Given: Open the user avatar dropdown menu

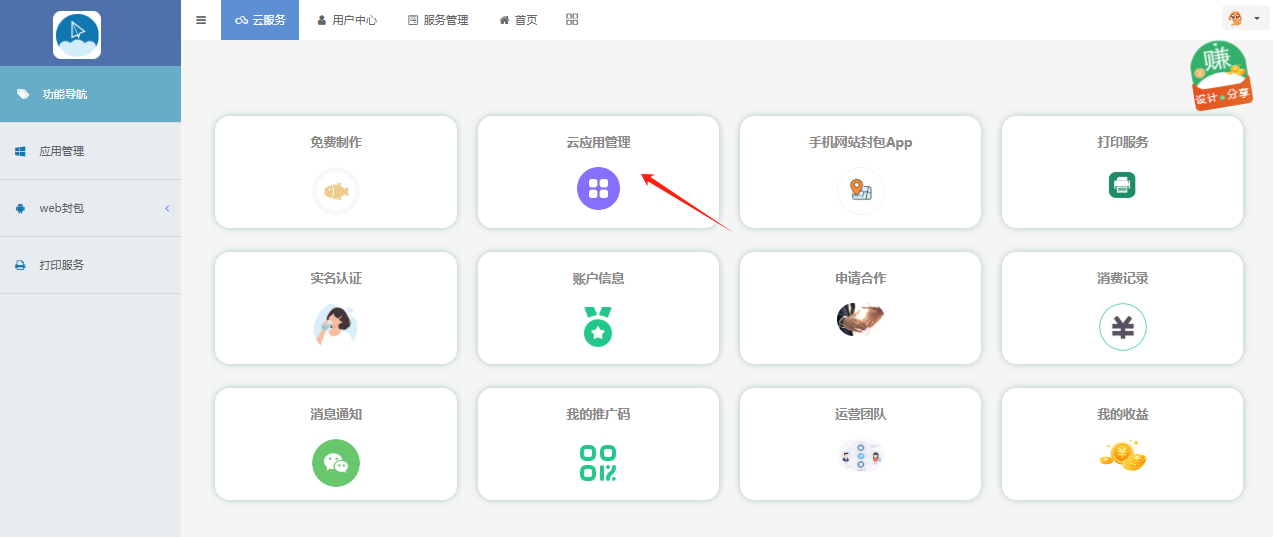Looking at the screenshot, I should (x=1244, y=19).
